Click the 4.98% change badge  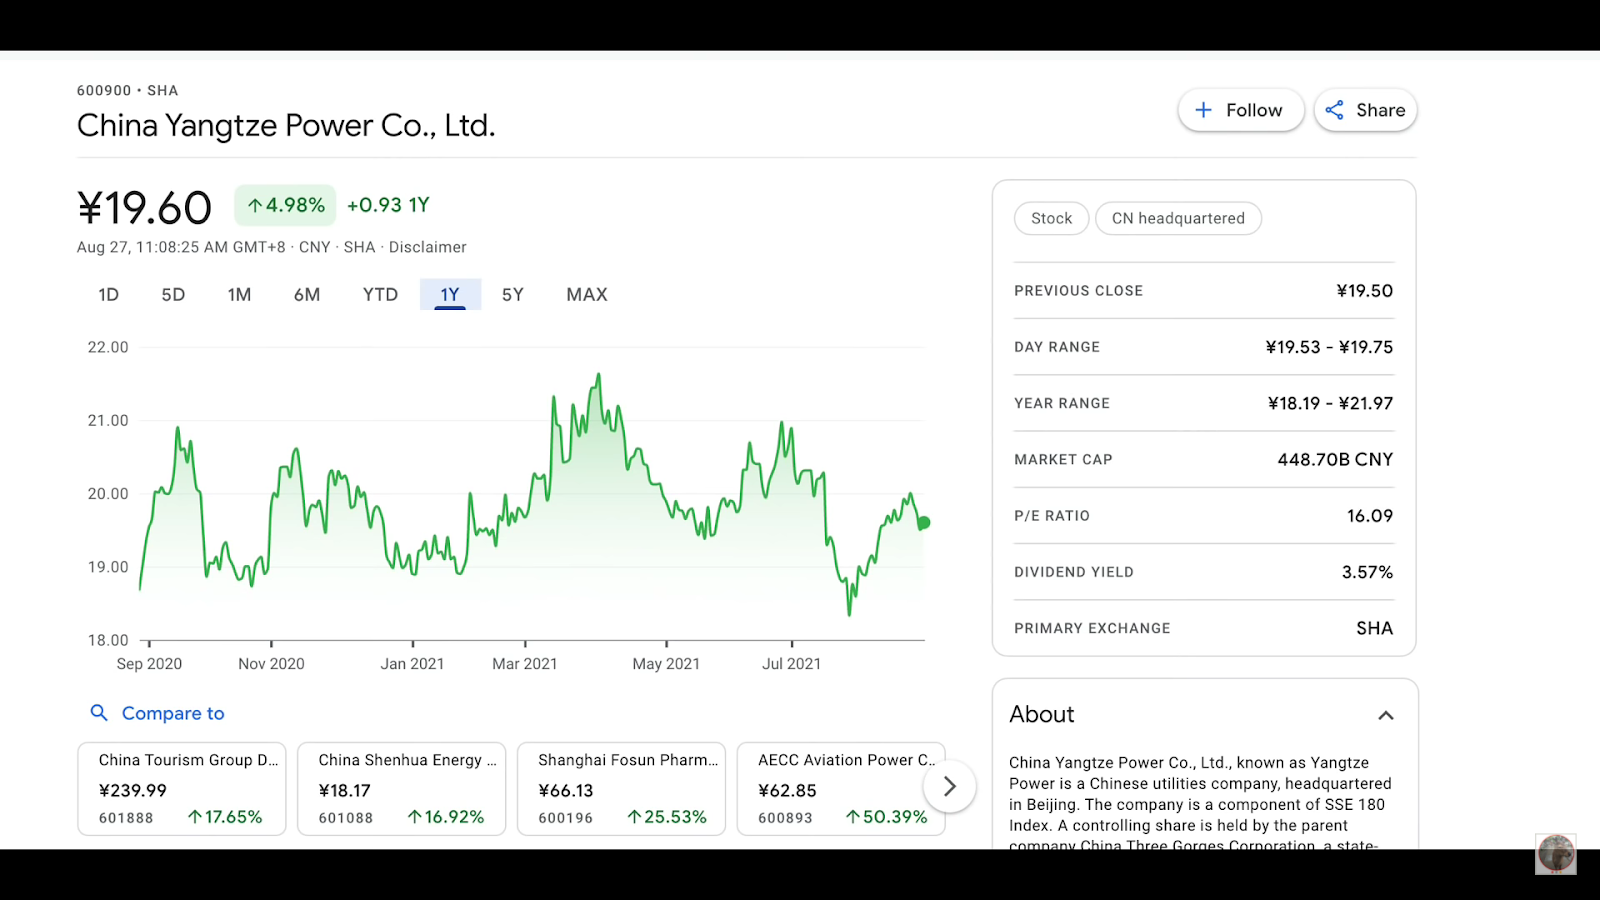pyautogui.click(x=285, y=205)
